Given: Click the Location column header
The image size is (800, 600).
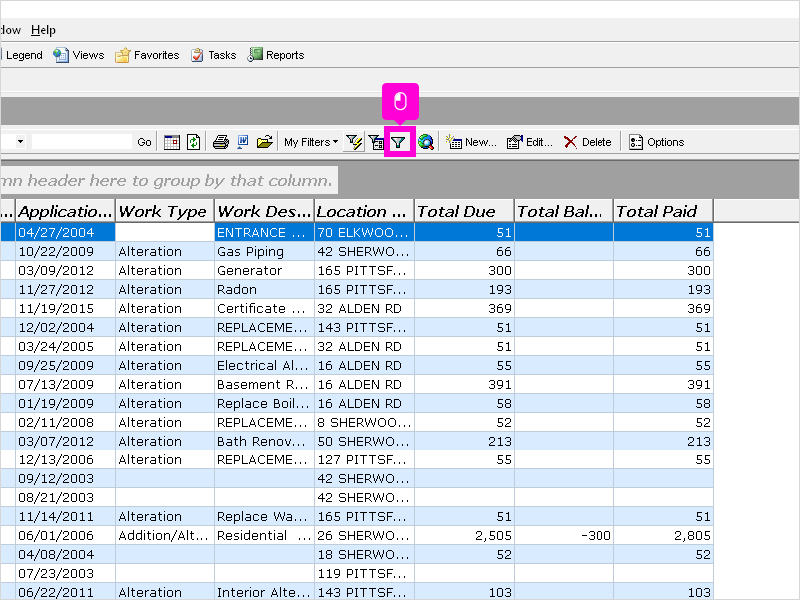Looking at the screenshot, I should click(x=364, y=211).
